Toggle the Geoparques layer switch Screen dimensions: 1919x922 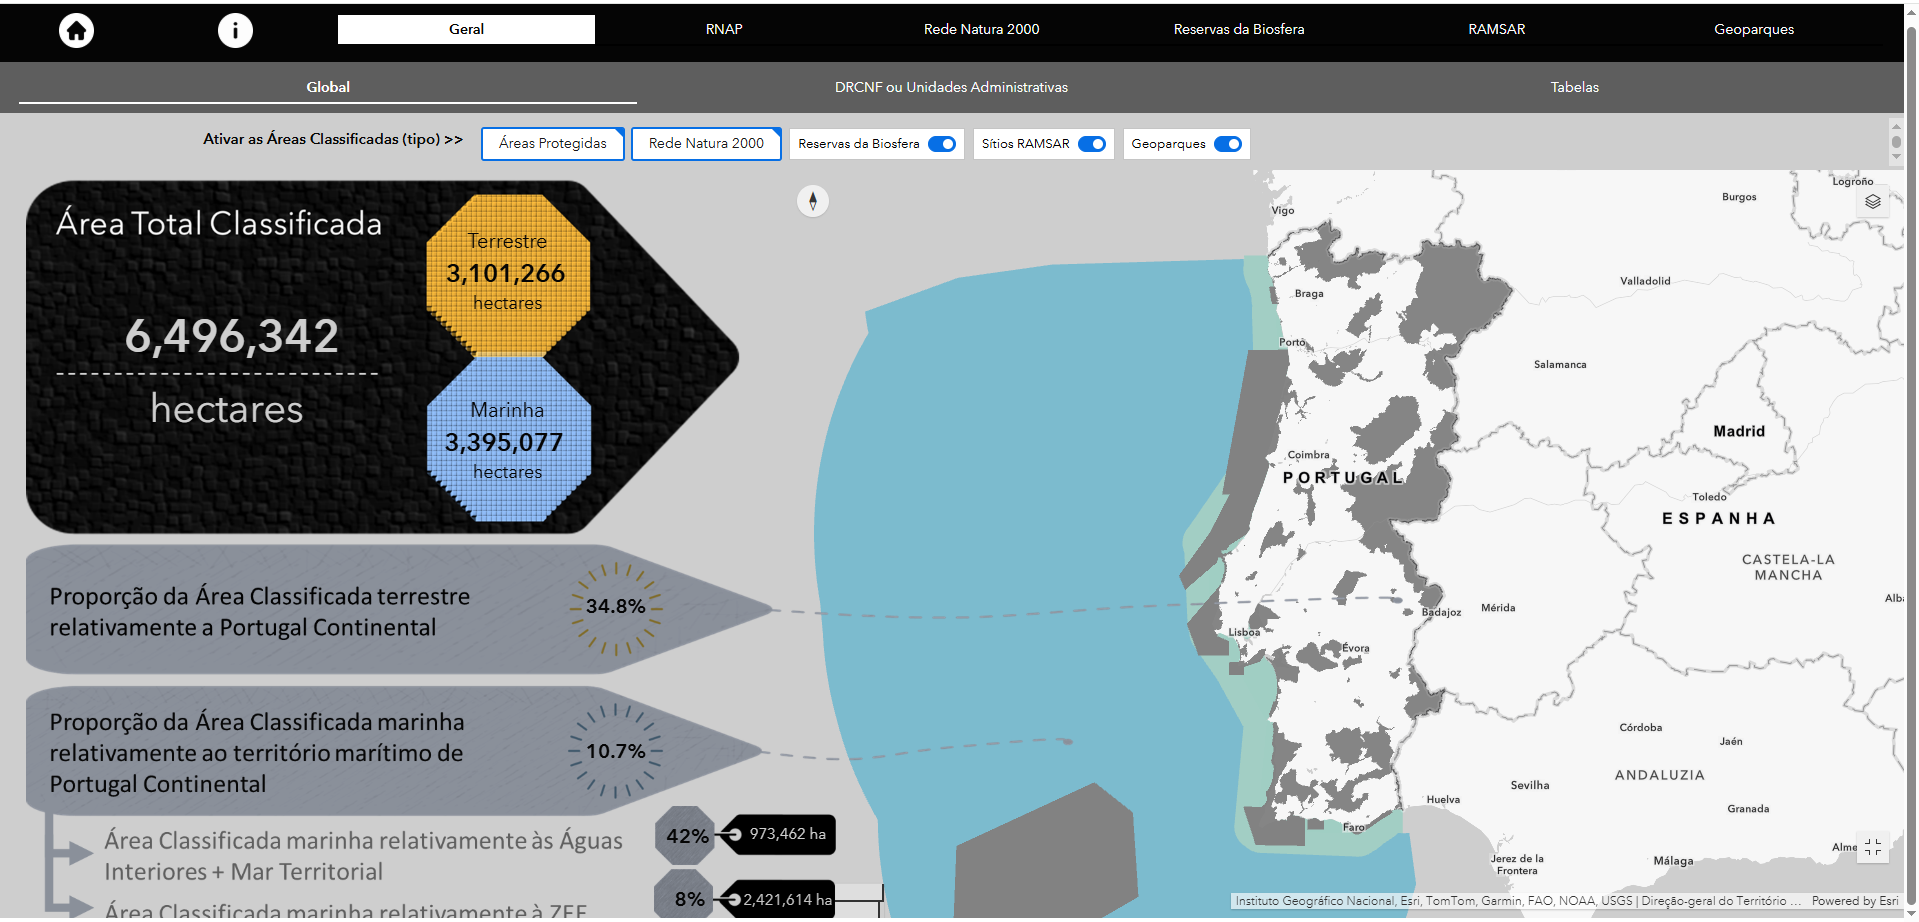1227,144
